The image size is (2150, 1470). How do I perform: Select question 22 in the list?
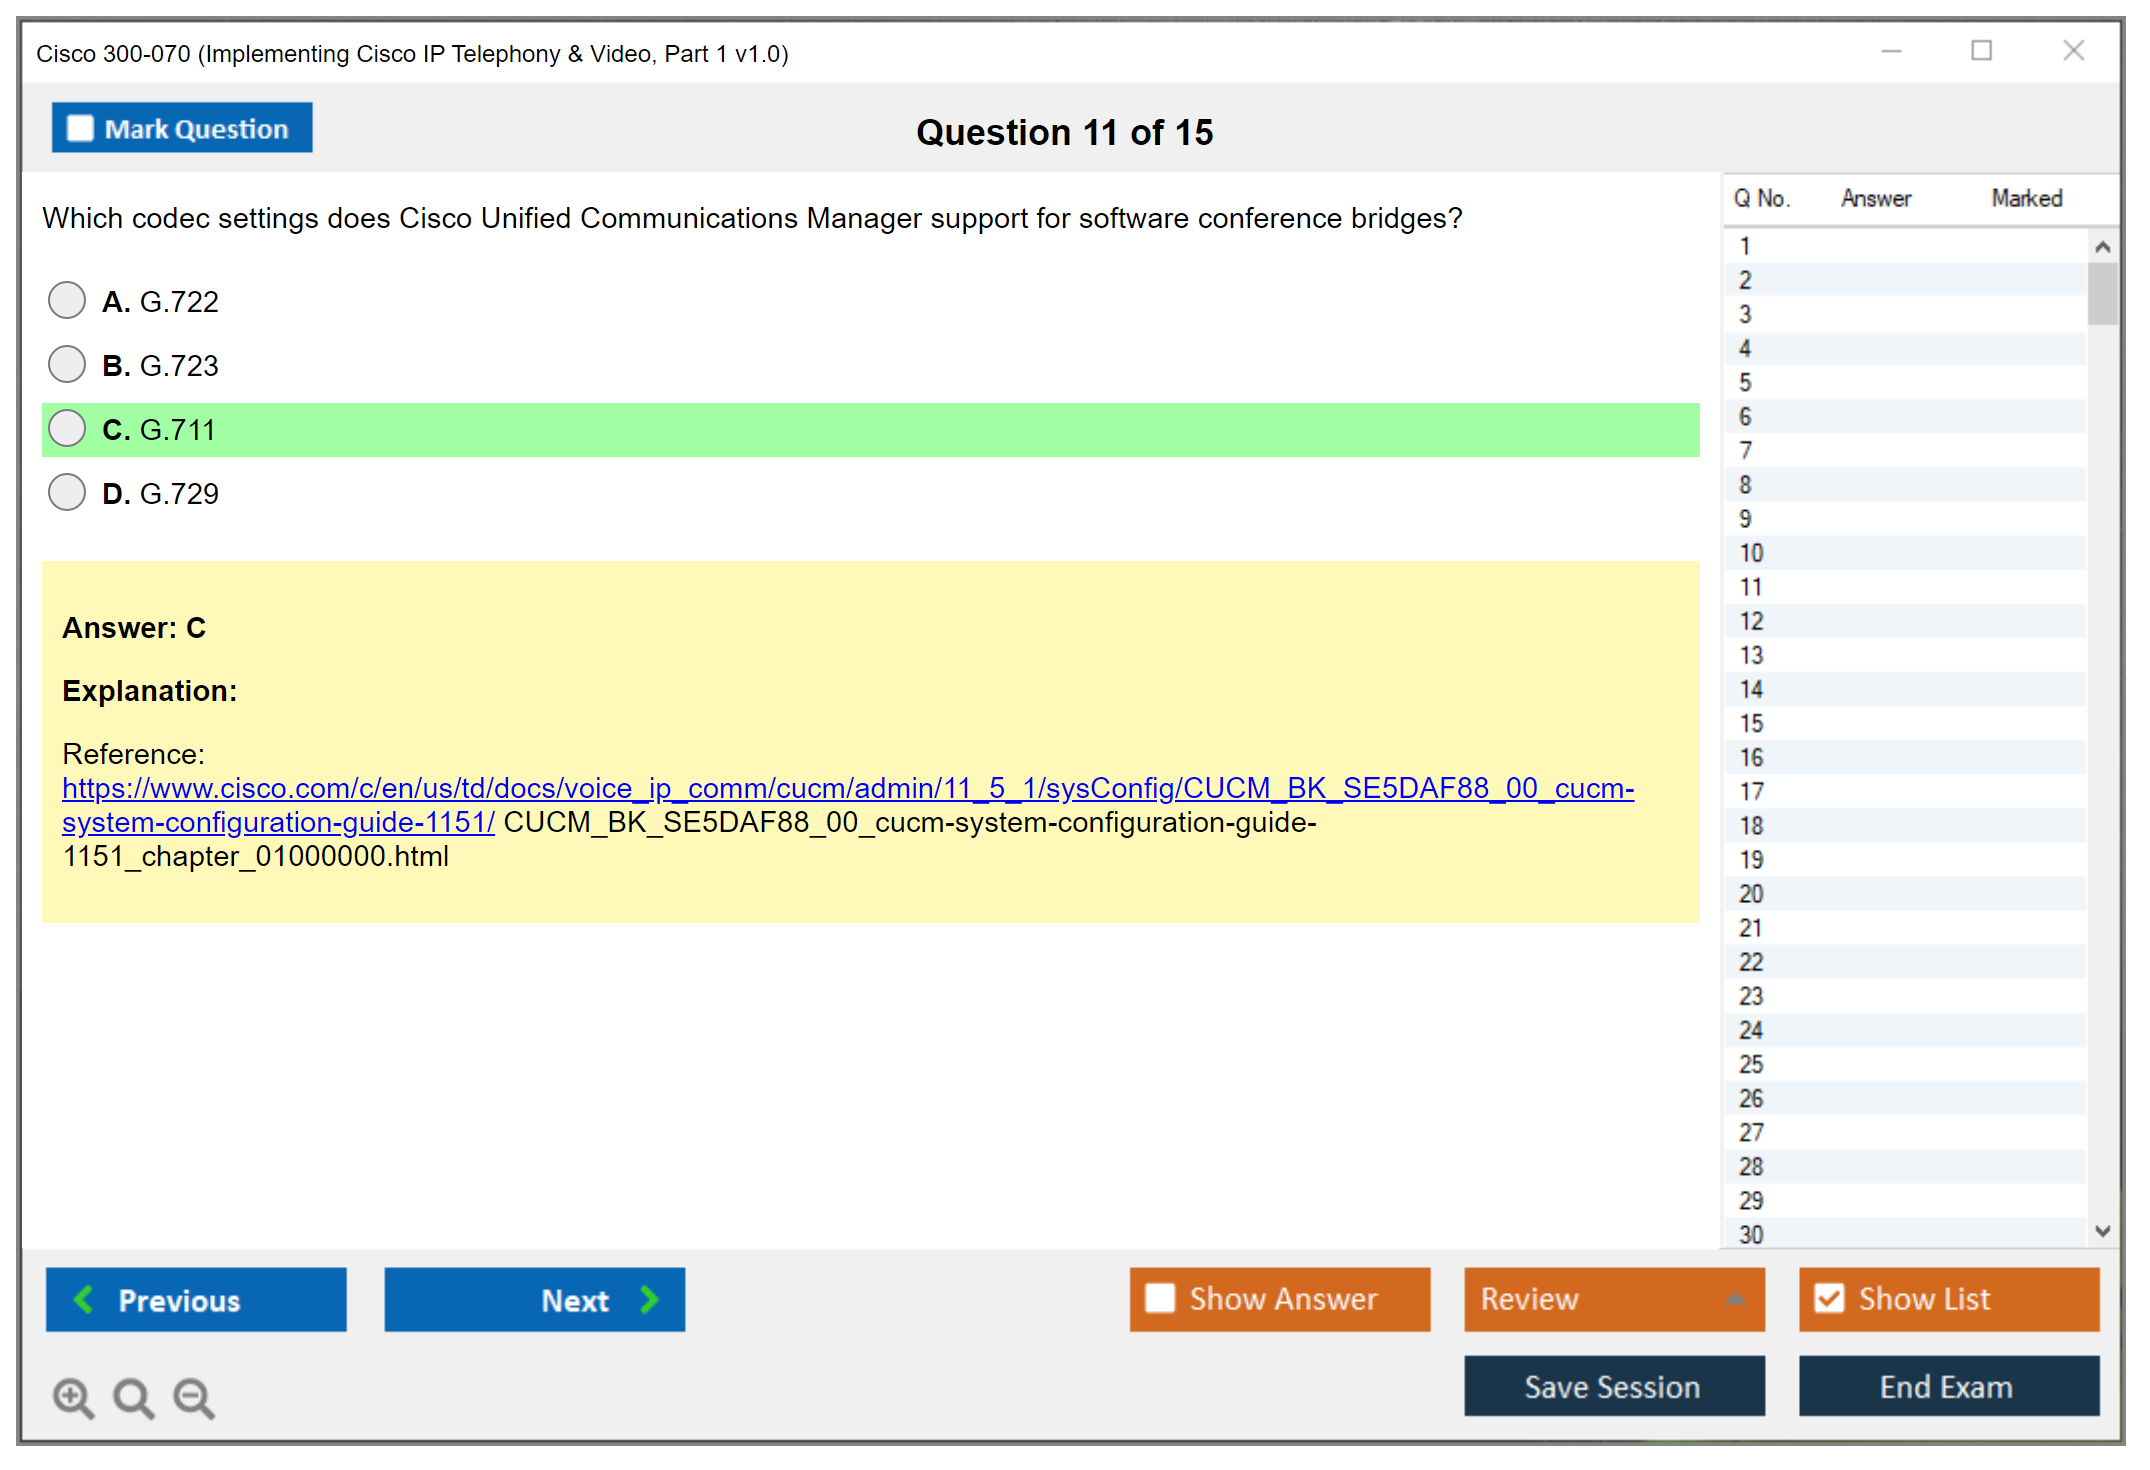(1751, 962)
